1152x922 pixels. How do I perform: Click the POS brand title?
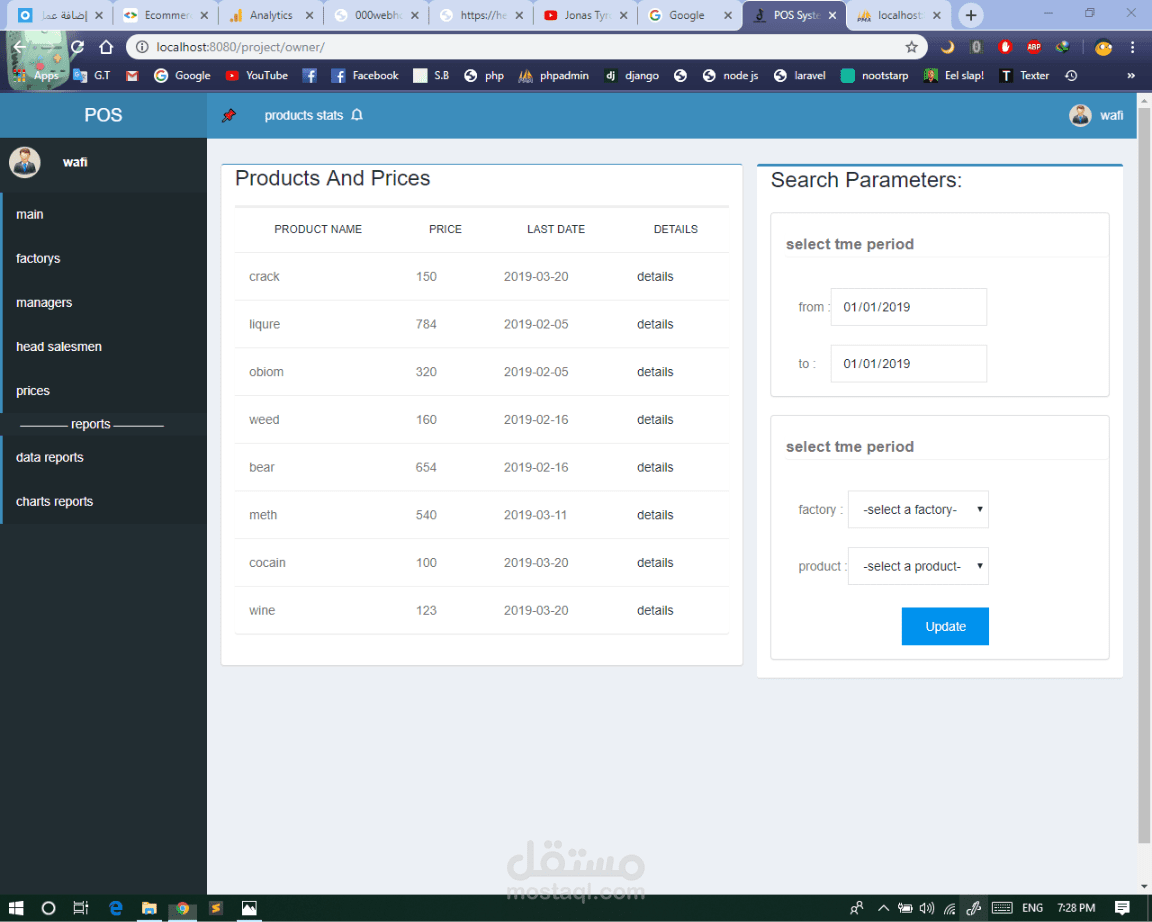click(x=103, y=115)
